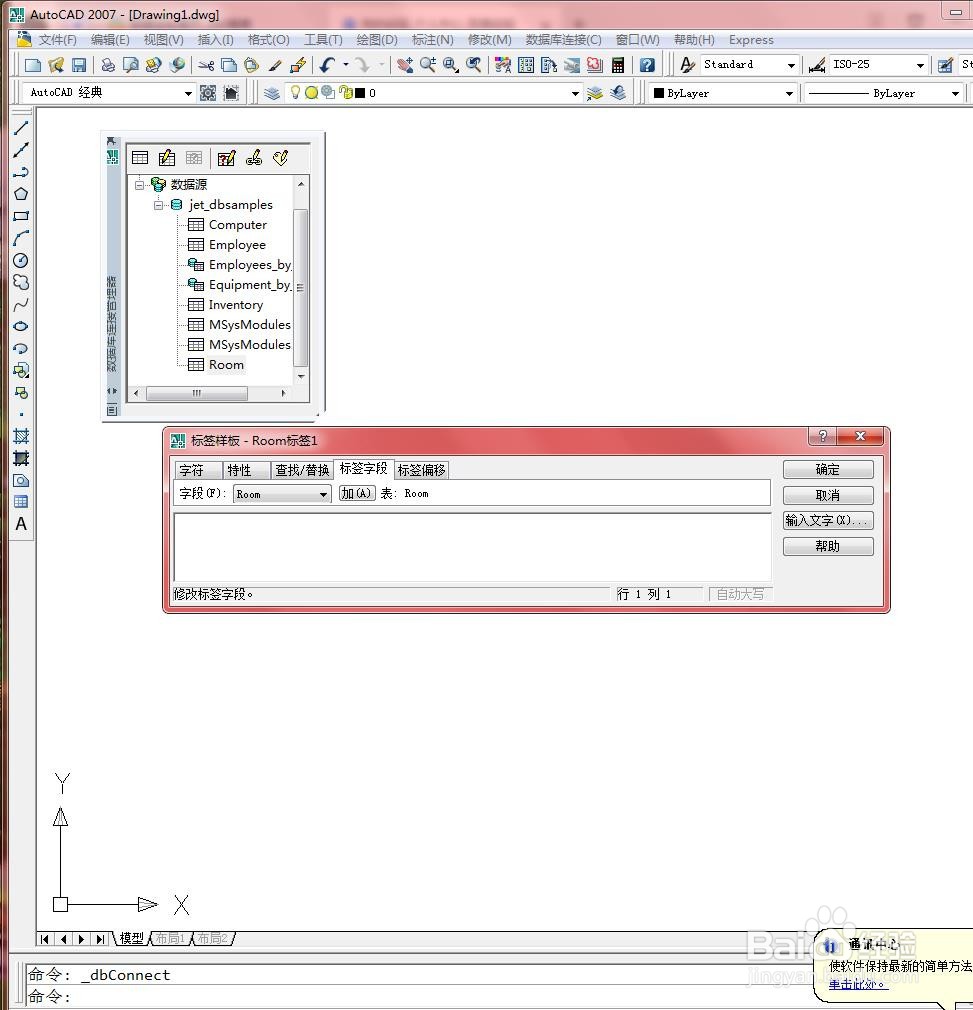Image resolution: width=973 pixels, height=1010 pixels.
Task: Click New Label Template icon in dbConnect
Action: click(280, 158)
